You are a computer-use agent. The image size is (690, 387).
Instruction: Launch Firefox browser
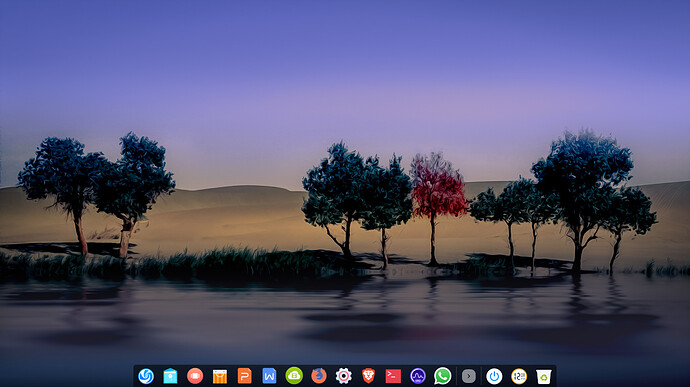pos(319,376)
